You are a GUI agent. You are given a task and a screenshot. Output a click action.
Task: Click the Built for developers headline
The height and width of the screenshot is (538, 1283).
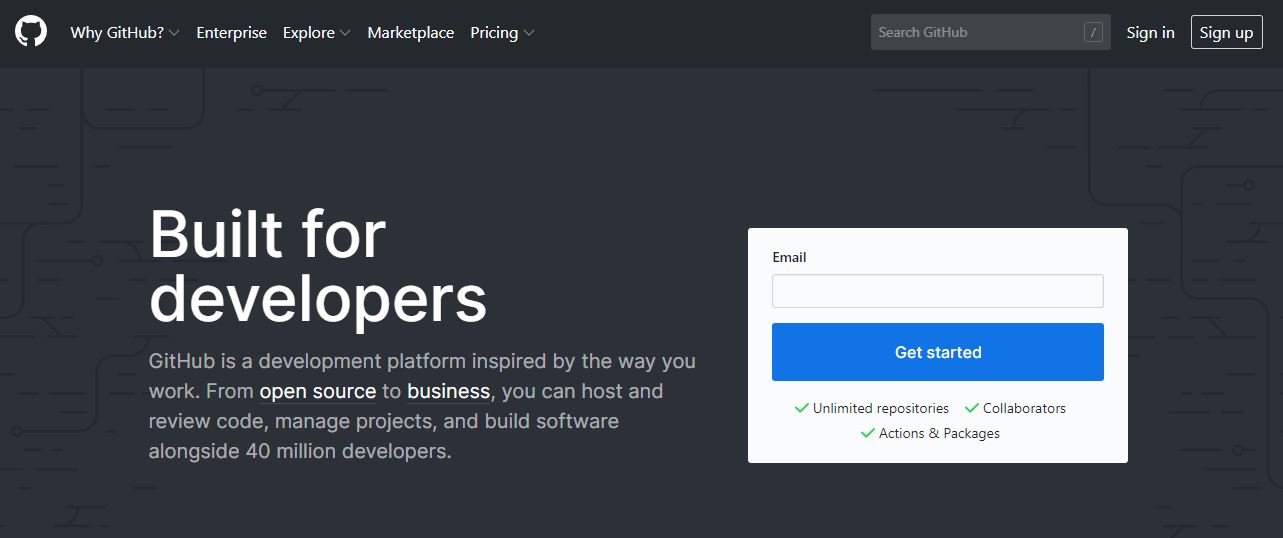click(318, 266)
